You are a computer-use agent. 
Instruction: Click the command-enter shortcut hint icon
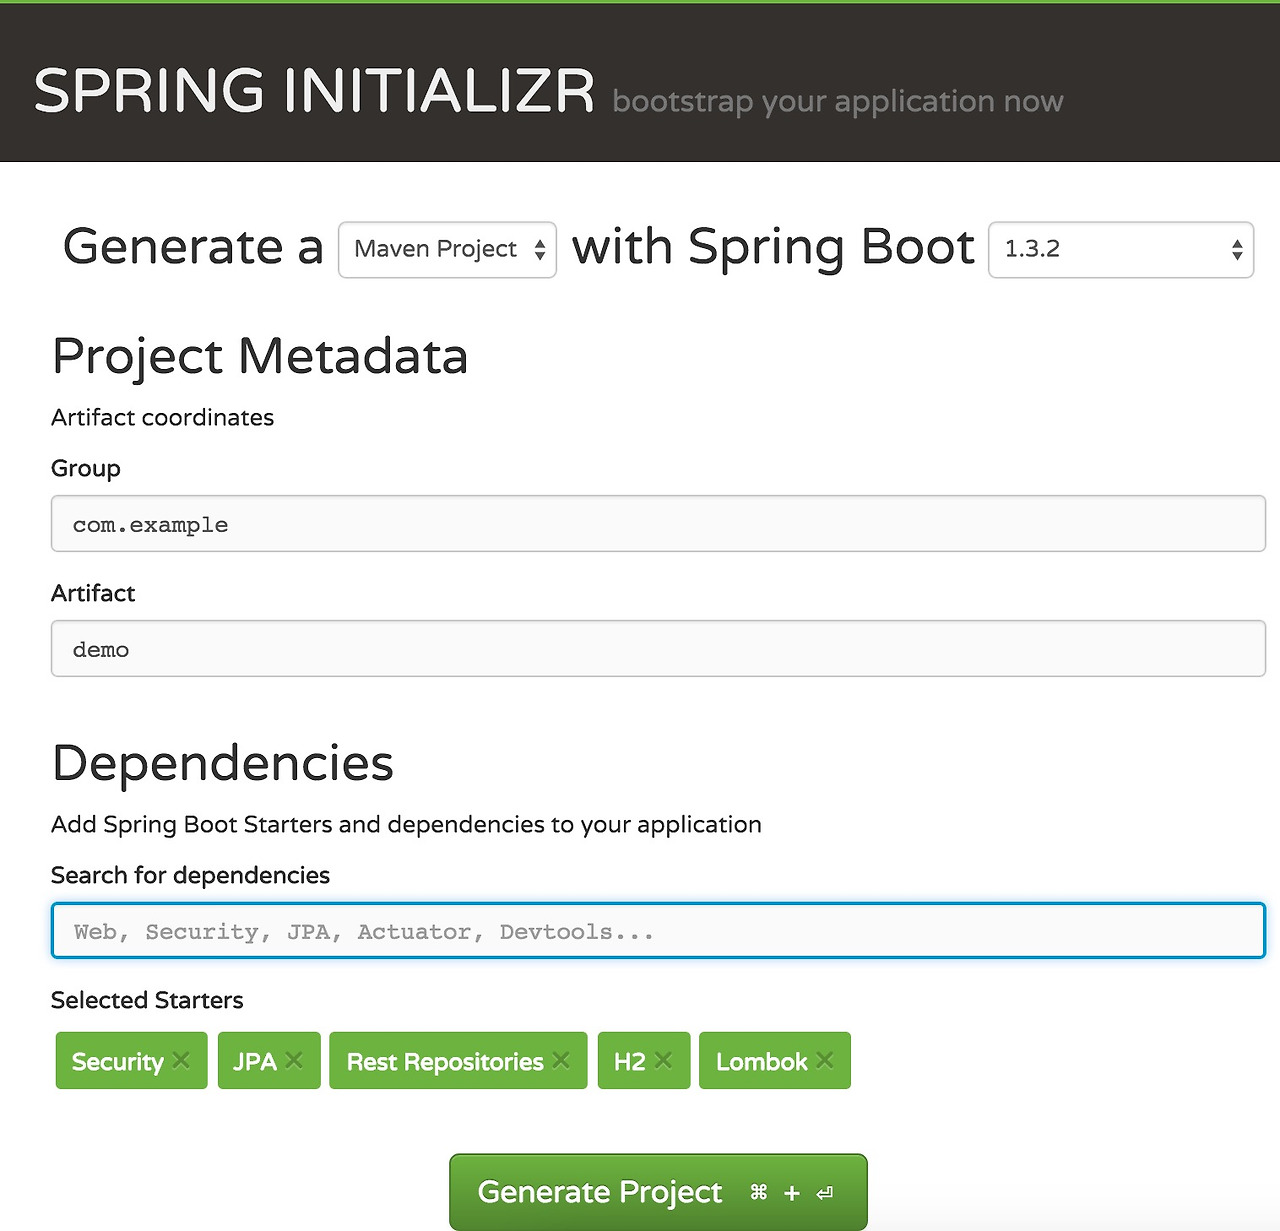(791, 1192)
